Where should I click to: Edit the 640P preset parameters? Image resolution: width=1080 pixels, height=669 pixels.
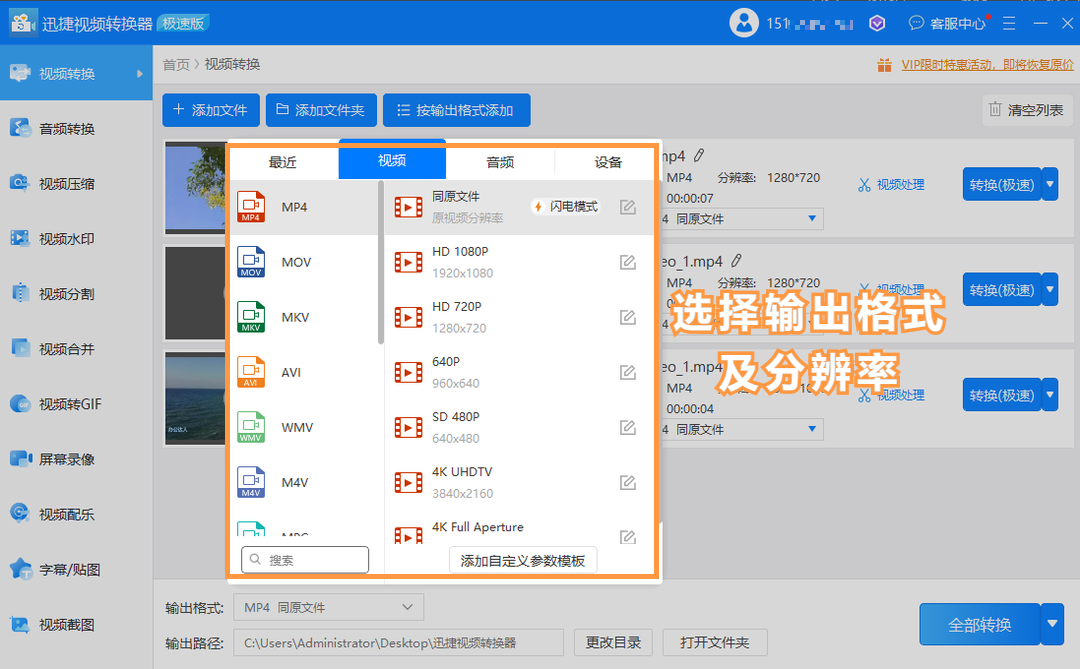[627, 372]
